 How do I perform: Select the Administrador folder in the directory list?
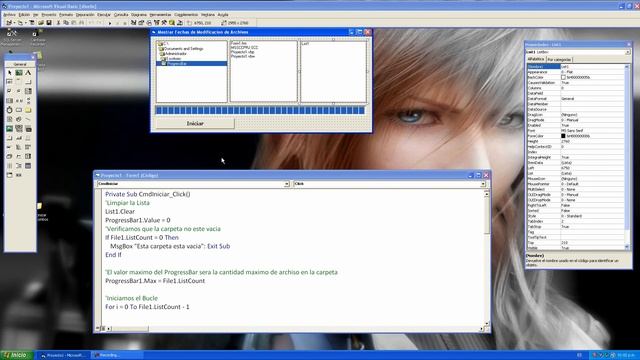click(x=173, y=53)
